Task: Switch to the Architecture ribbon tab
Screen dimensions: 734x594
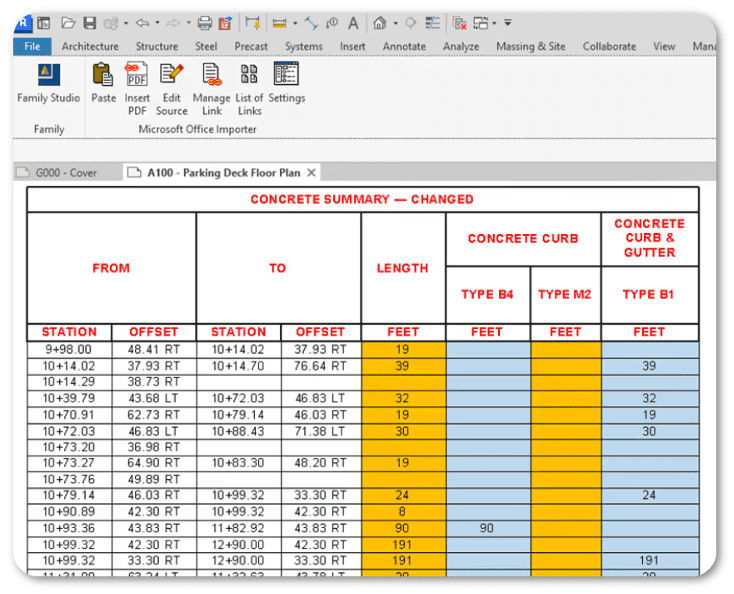Action: [90, 46]
